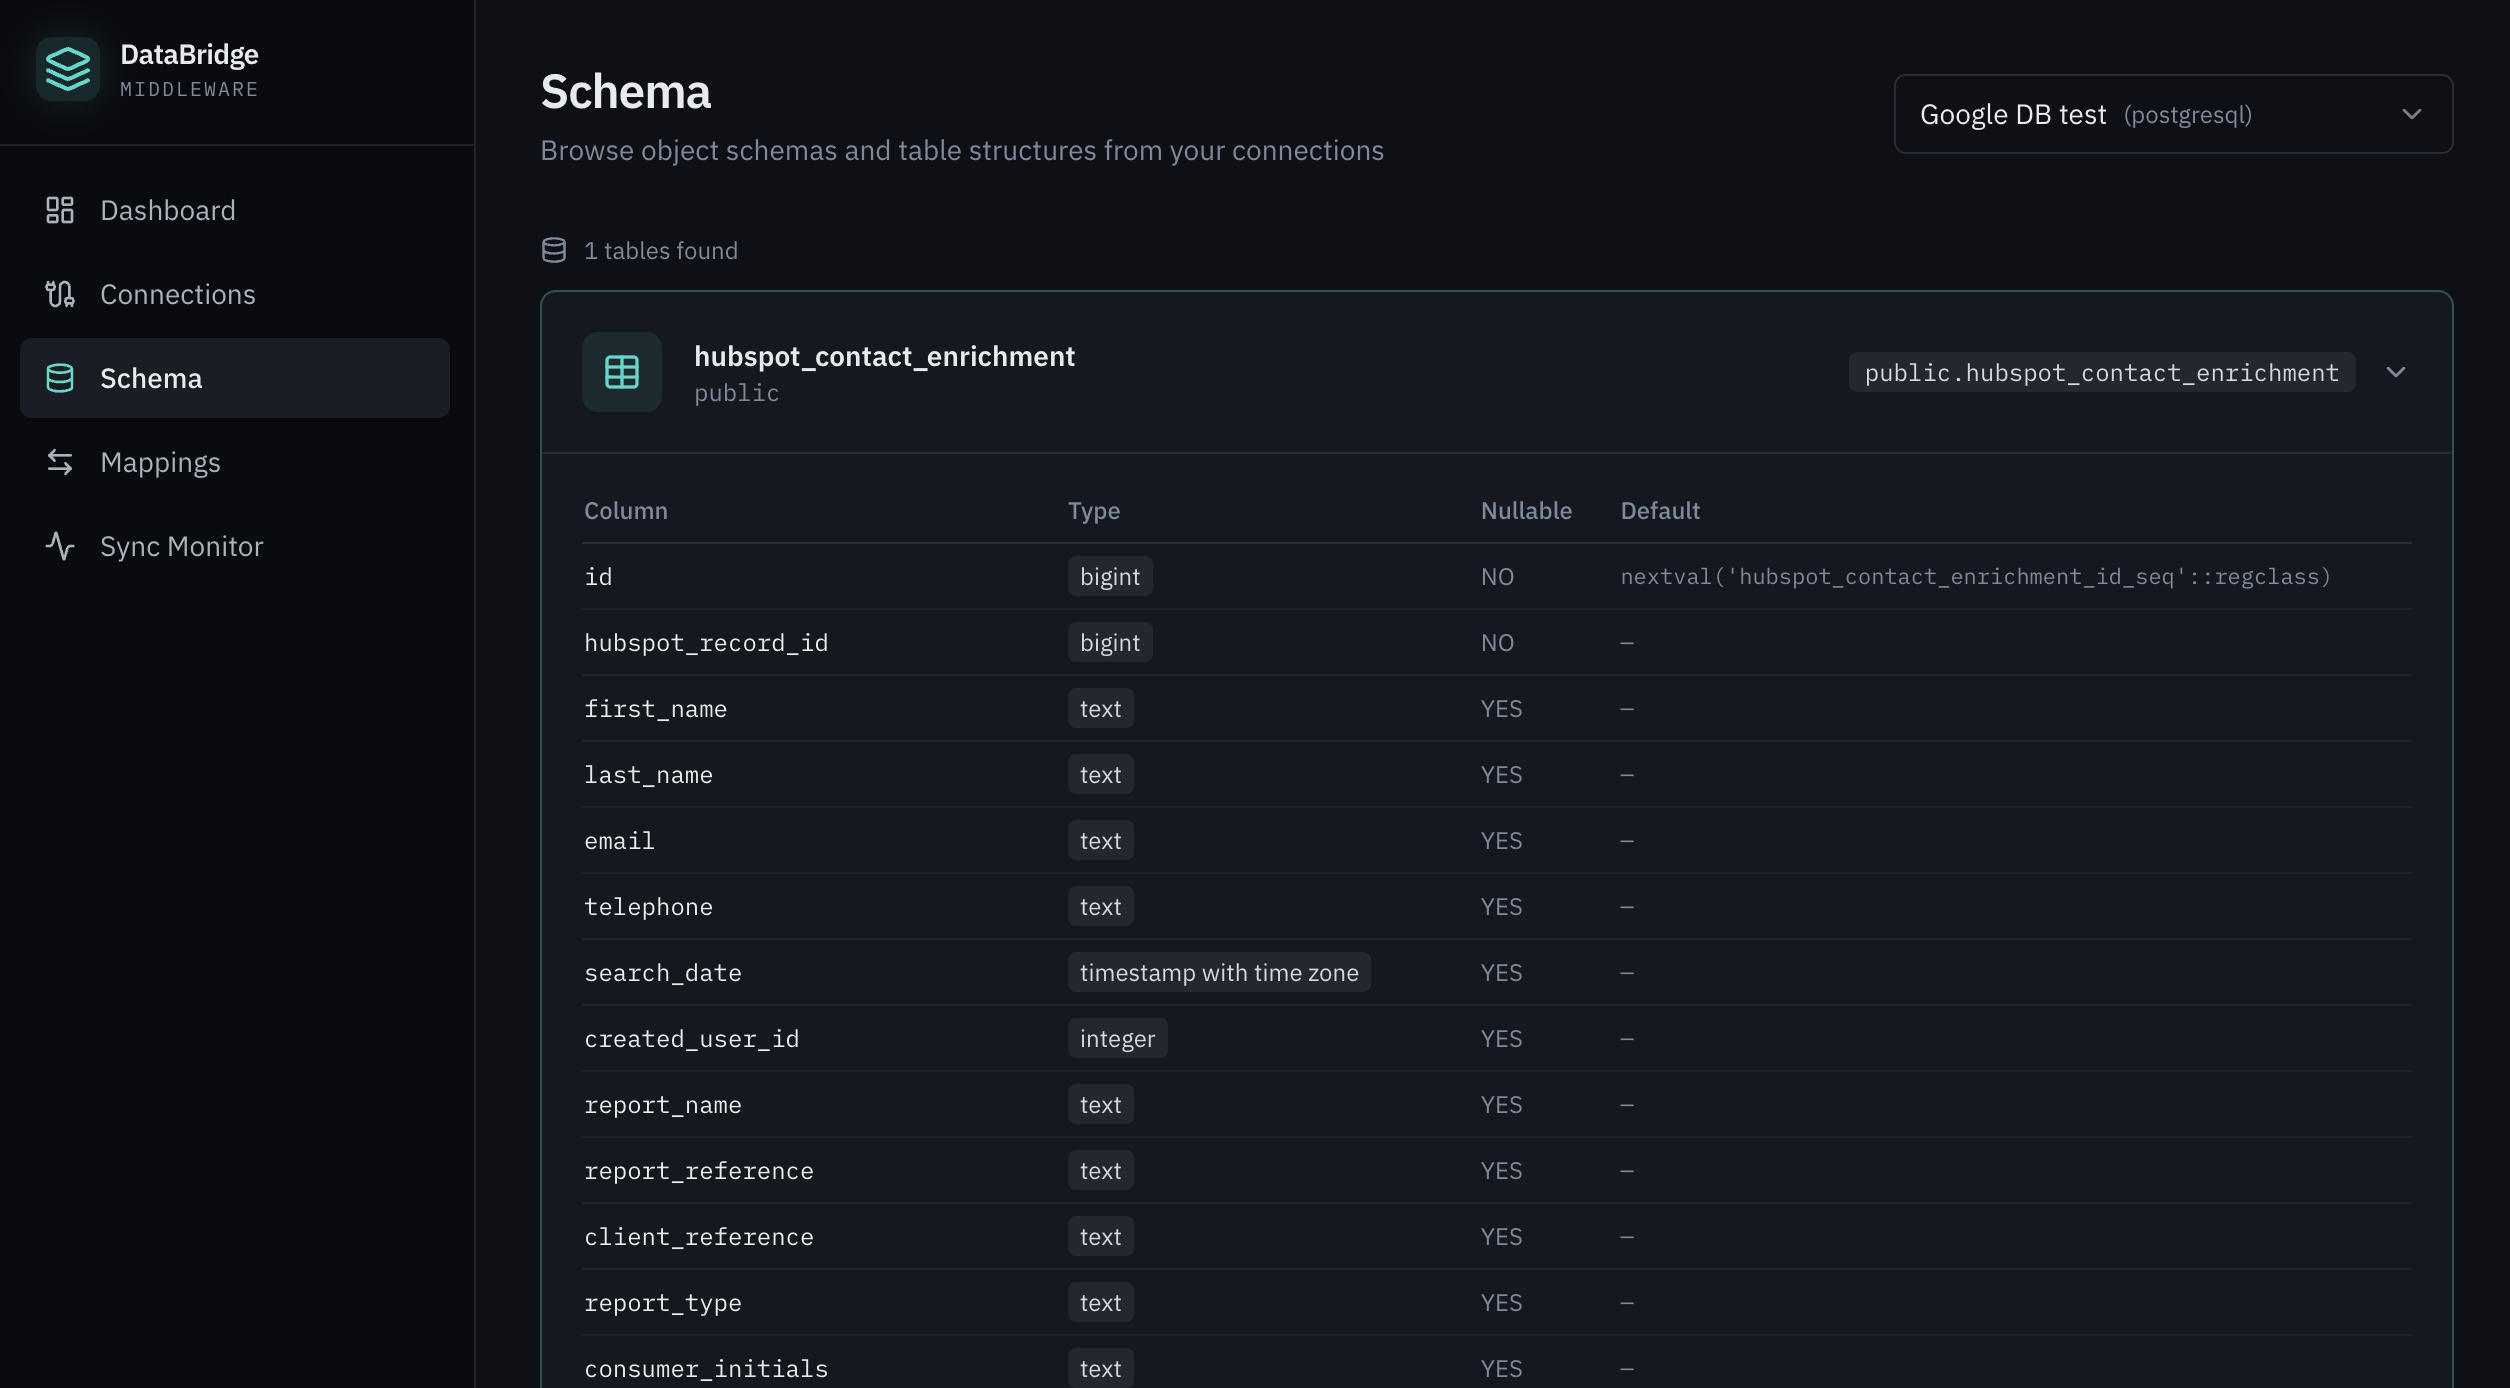Click the DataBridge logo icon
The width and height of the screenshot is (2510, 1388).
point(68,68)
